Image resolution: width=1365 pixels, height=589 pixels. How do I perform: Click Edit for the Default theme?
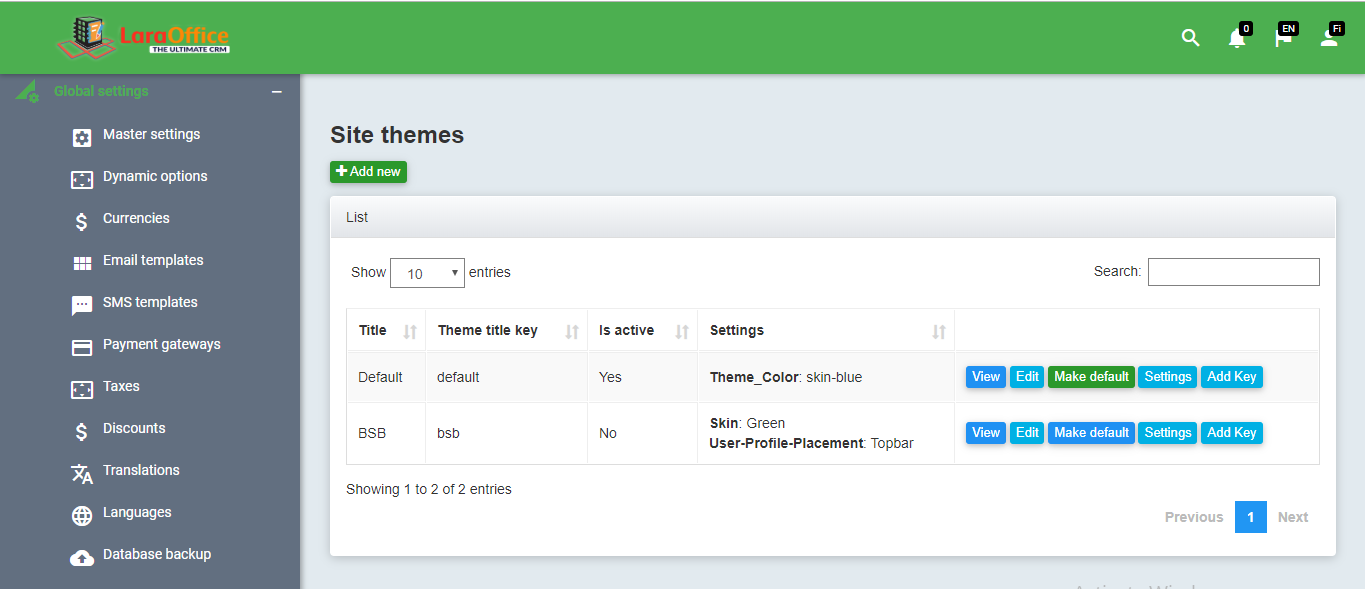click(1027, 377)
